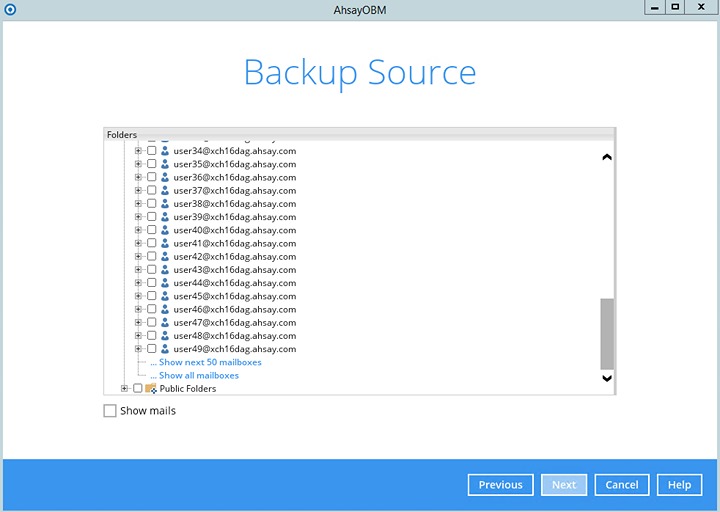Go back with the Previous button
720x512 pixels.
pos(500,485)
